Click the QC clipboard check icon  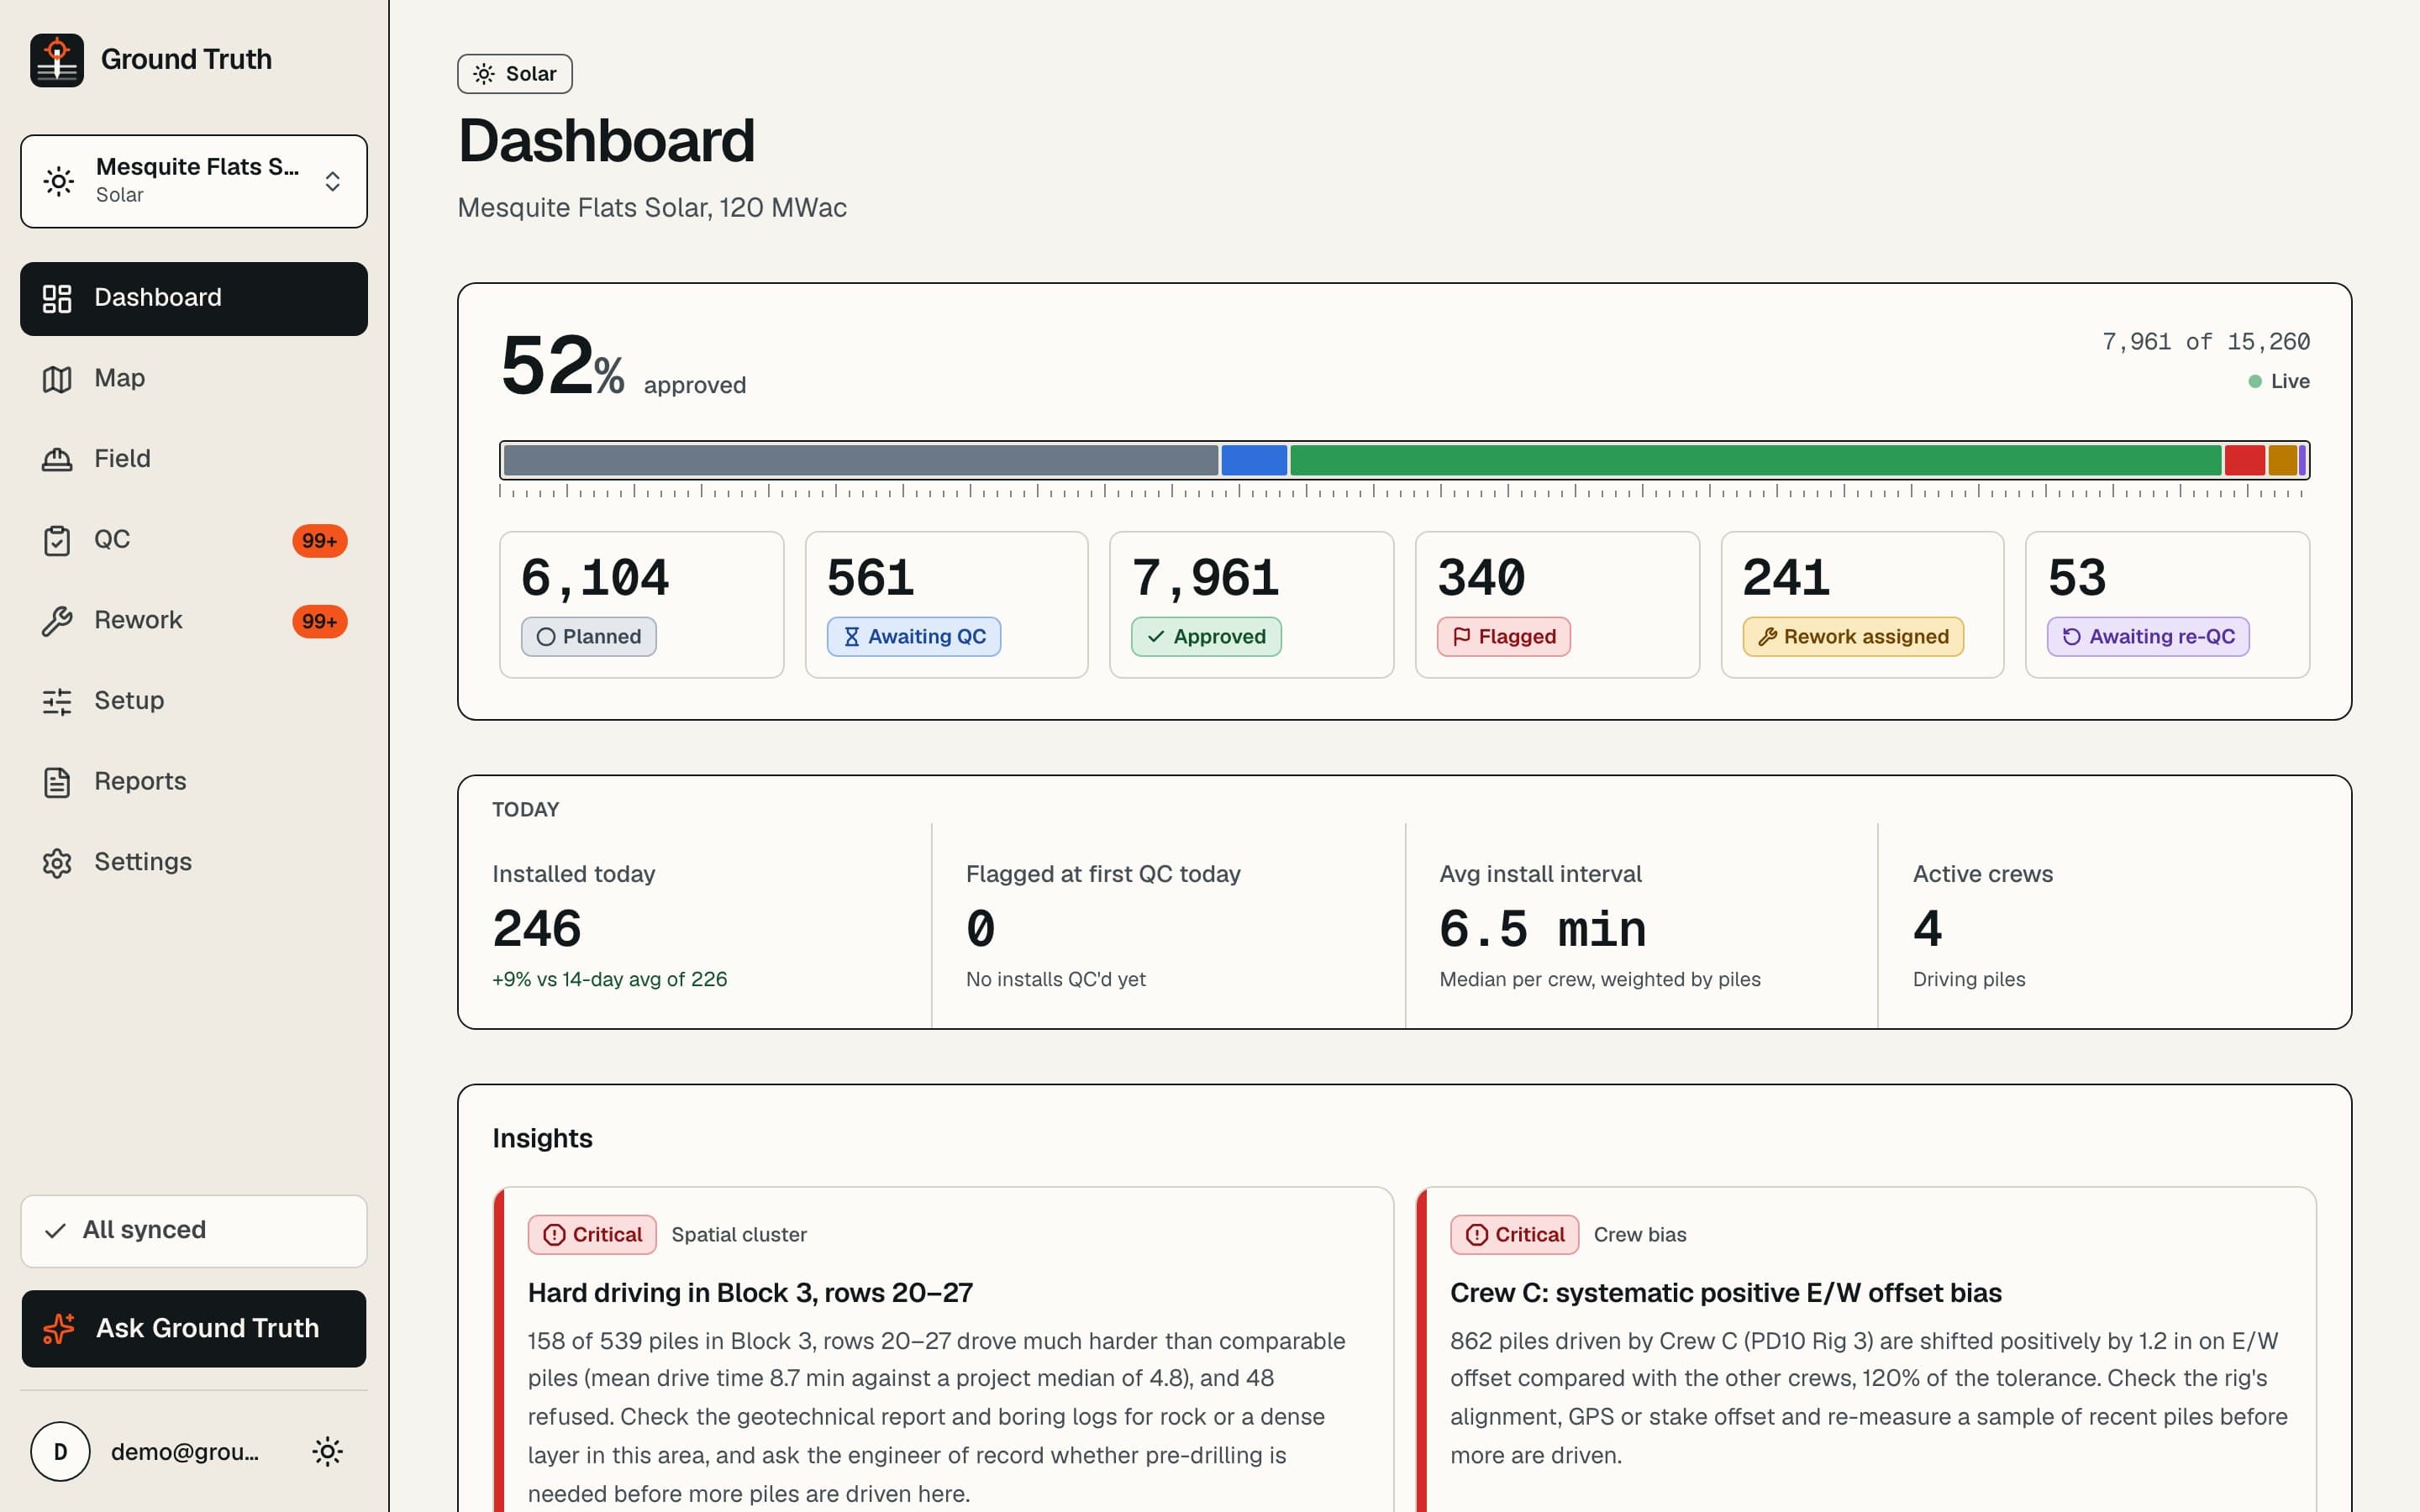tap(57, 540)
